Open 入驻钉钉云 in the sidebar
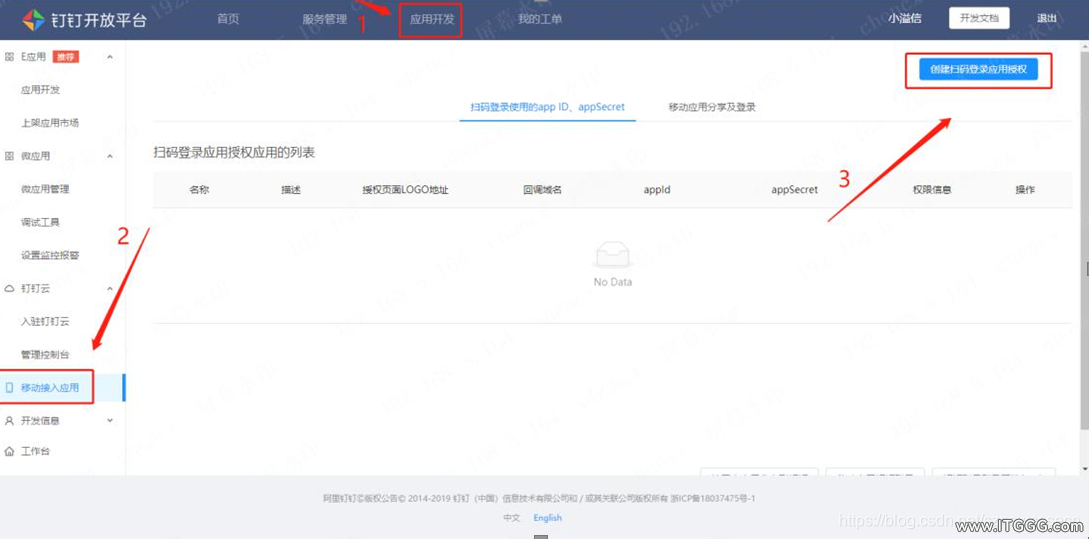 pyautogui.click(x=45, y=322)
